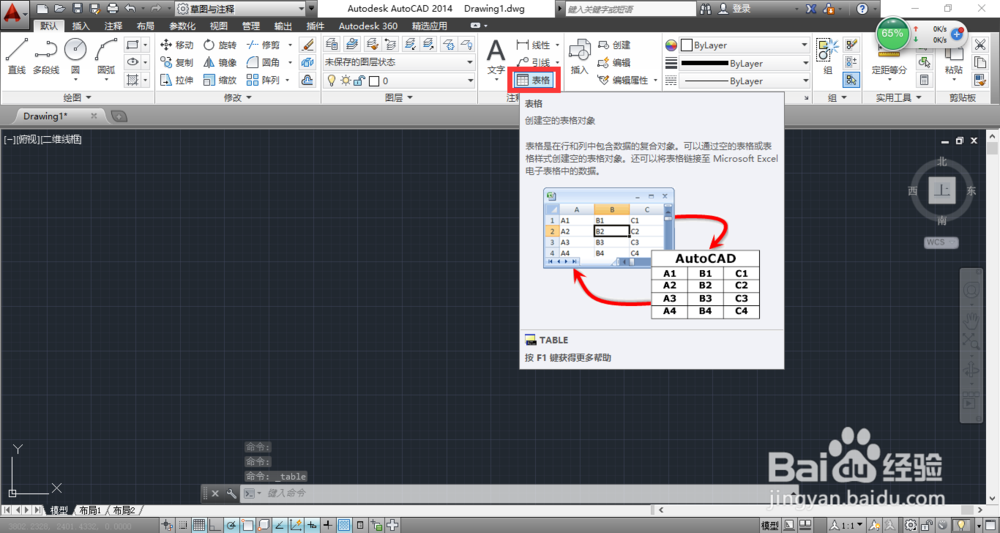Click the Create block (创建) button
Screen dimensions: 1000x533
pyautogui.click(x=614, y=45)
